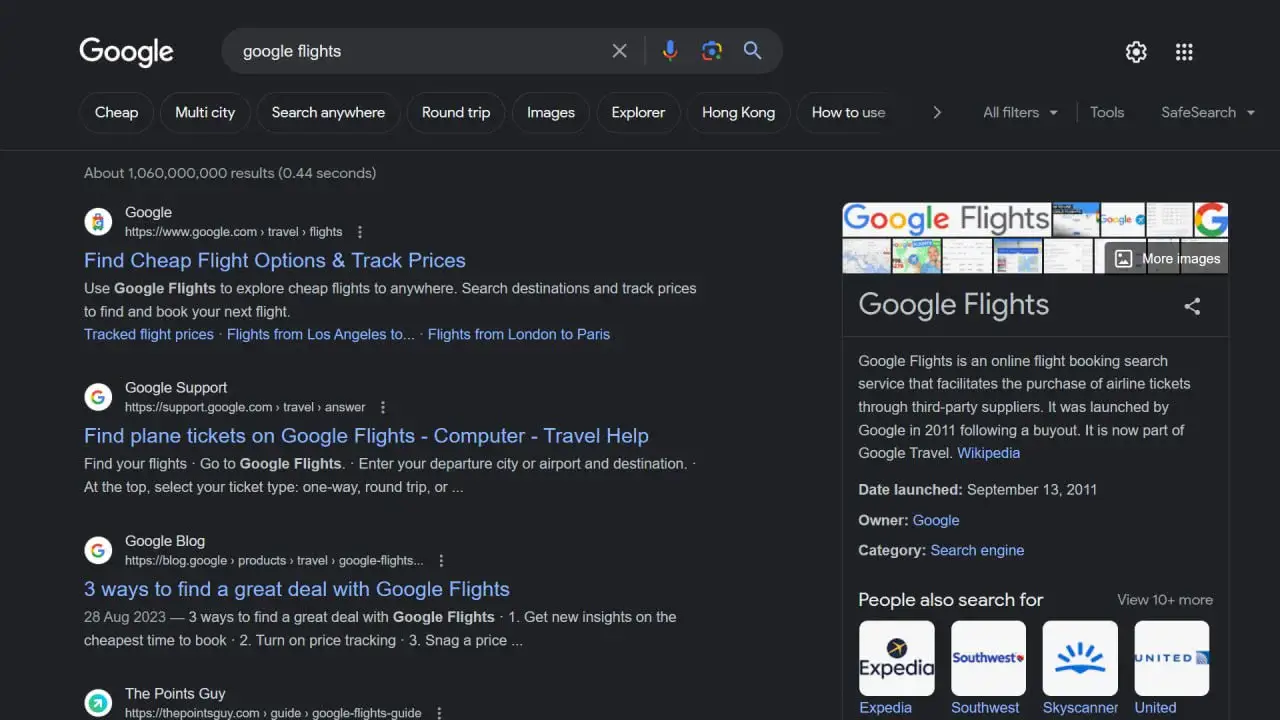Viewport: 1280px width, 720px height.
Task: Start voice search with the microphone icon
Action: click(x=670, y=51)
